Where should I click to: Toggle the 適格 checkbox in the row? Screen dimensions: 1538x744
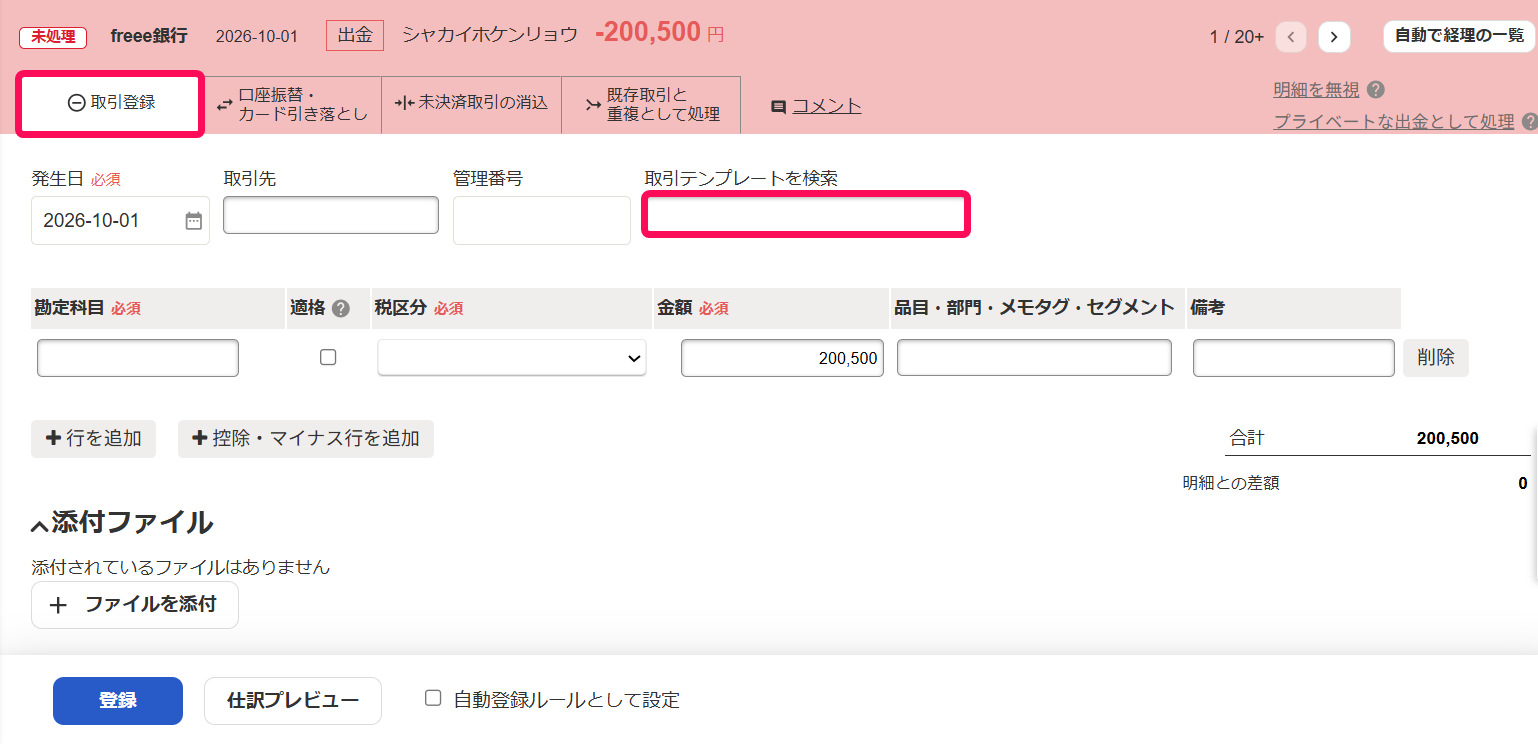tap(328, 357)
